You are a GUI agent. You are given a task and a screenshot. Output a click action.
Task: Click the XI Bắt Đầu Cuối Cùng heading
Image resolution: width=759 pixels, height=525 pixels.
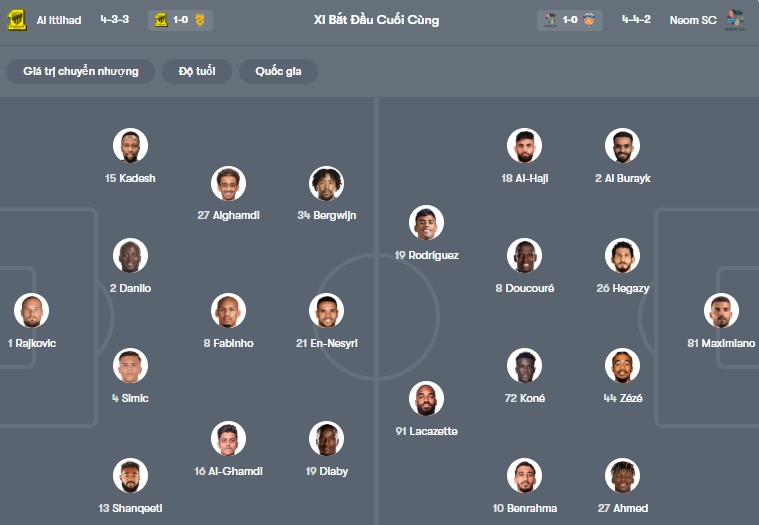click(375, 20)
